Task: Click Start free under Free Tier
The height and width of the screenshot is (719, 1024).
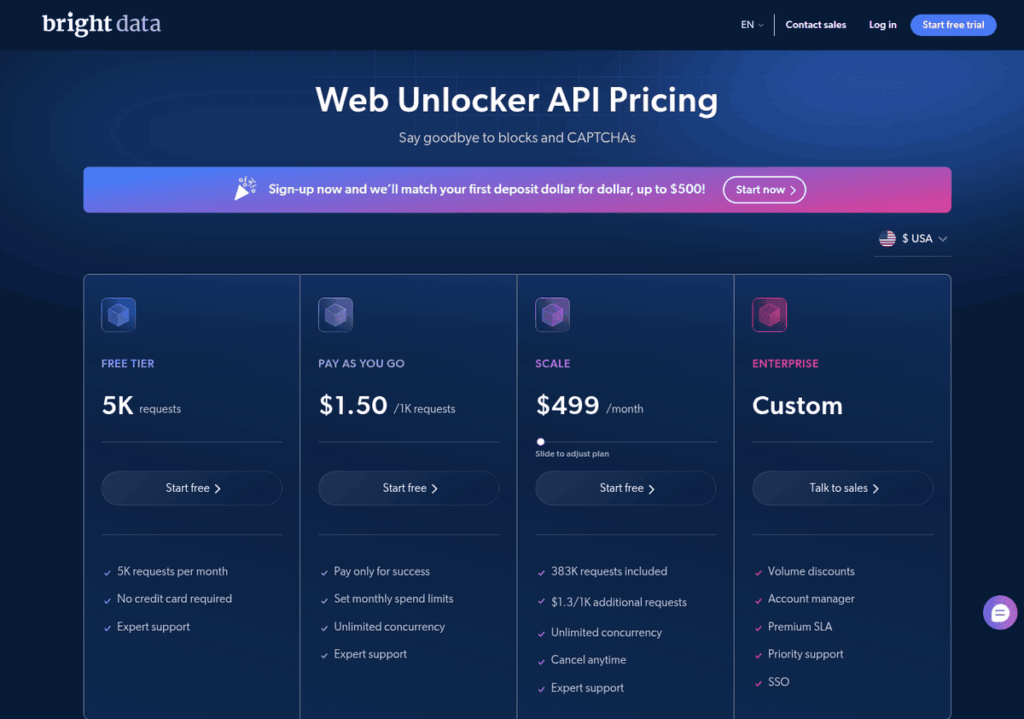Action: coord(191,488)
